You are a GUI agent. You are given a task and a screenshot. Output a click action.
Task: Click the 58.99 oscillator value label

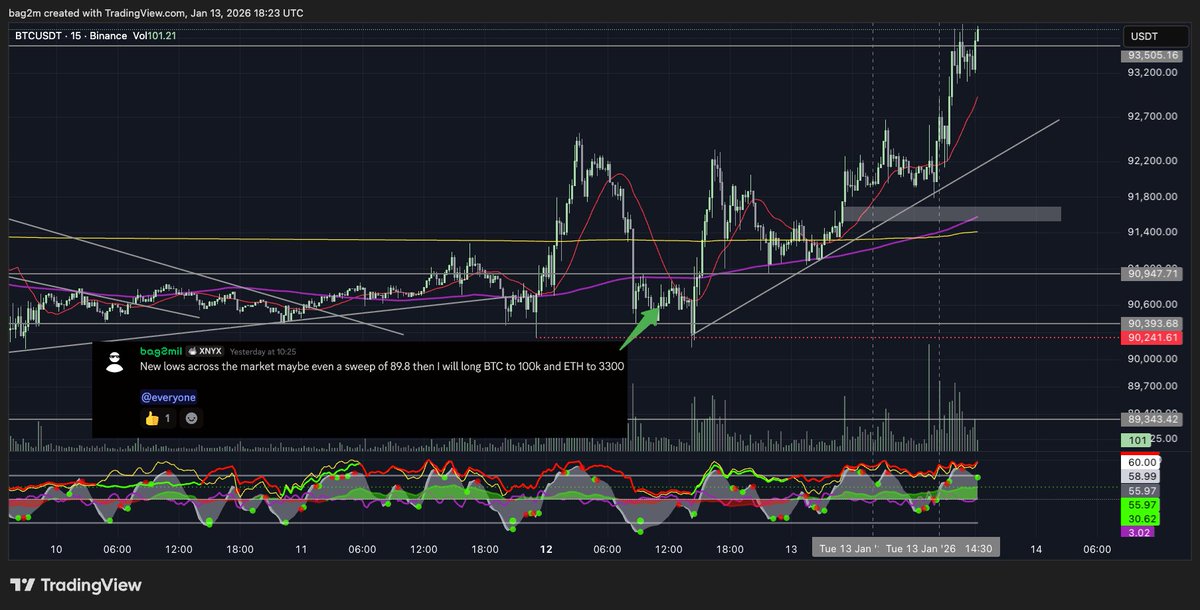coord(1141,477)
